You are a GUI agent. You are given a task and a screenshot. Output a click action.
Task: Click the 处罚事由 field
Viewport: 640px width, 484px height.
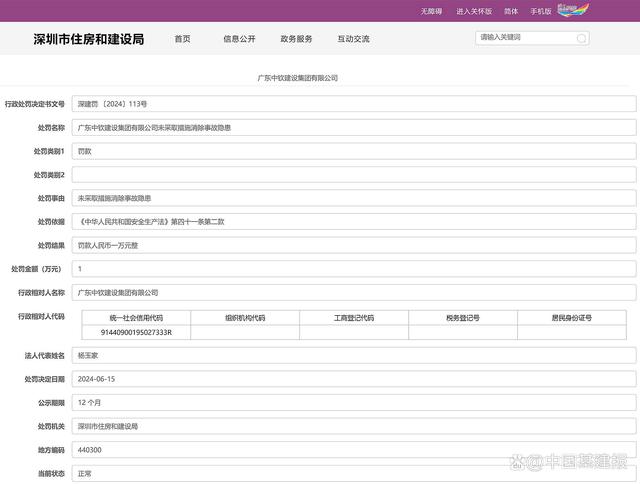pyautogui.click(x=354, y=198)
